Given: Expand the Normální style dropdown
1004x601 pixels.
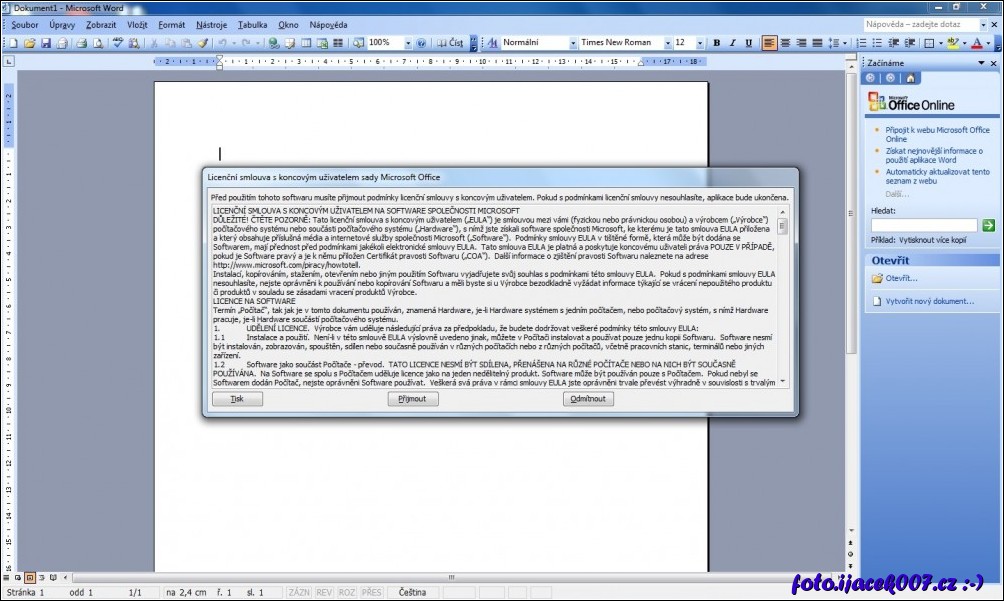Looking at the screenshot, I should (571, 43).
